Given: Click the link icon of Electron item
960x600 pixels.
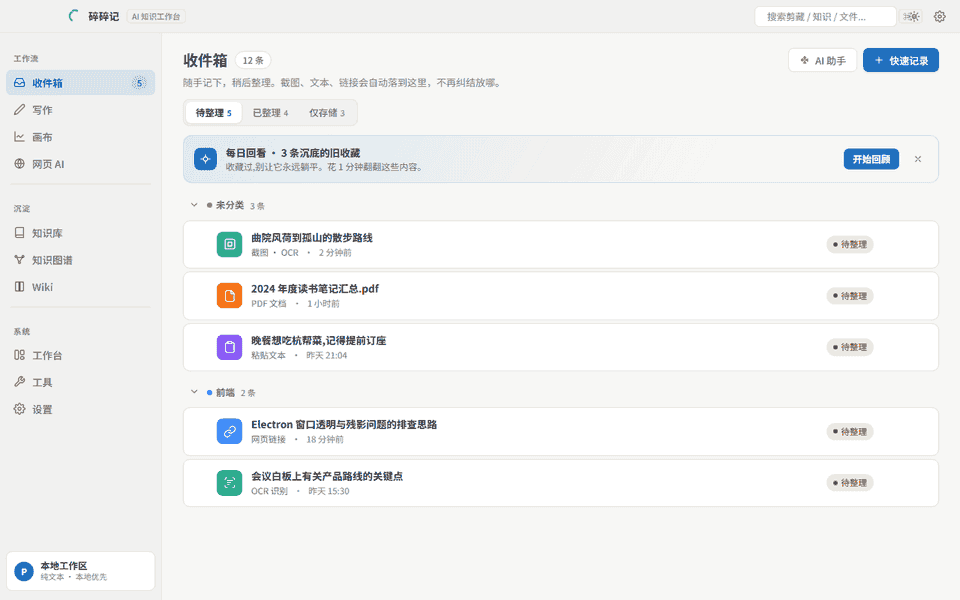Looking at the screenshot, I should (229, 432).
